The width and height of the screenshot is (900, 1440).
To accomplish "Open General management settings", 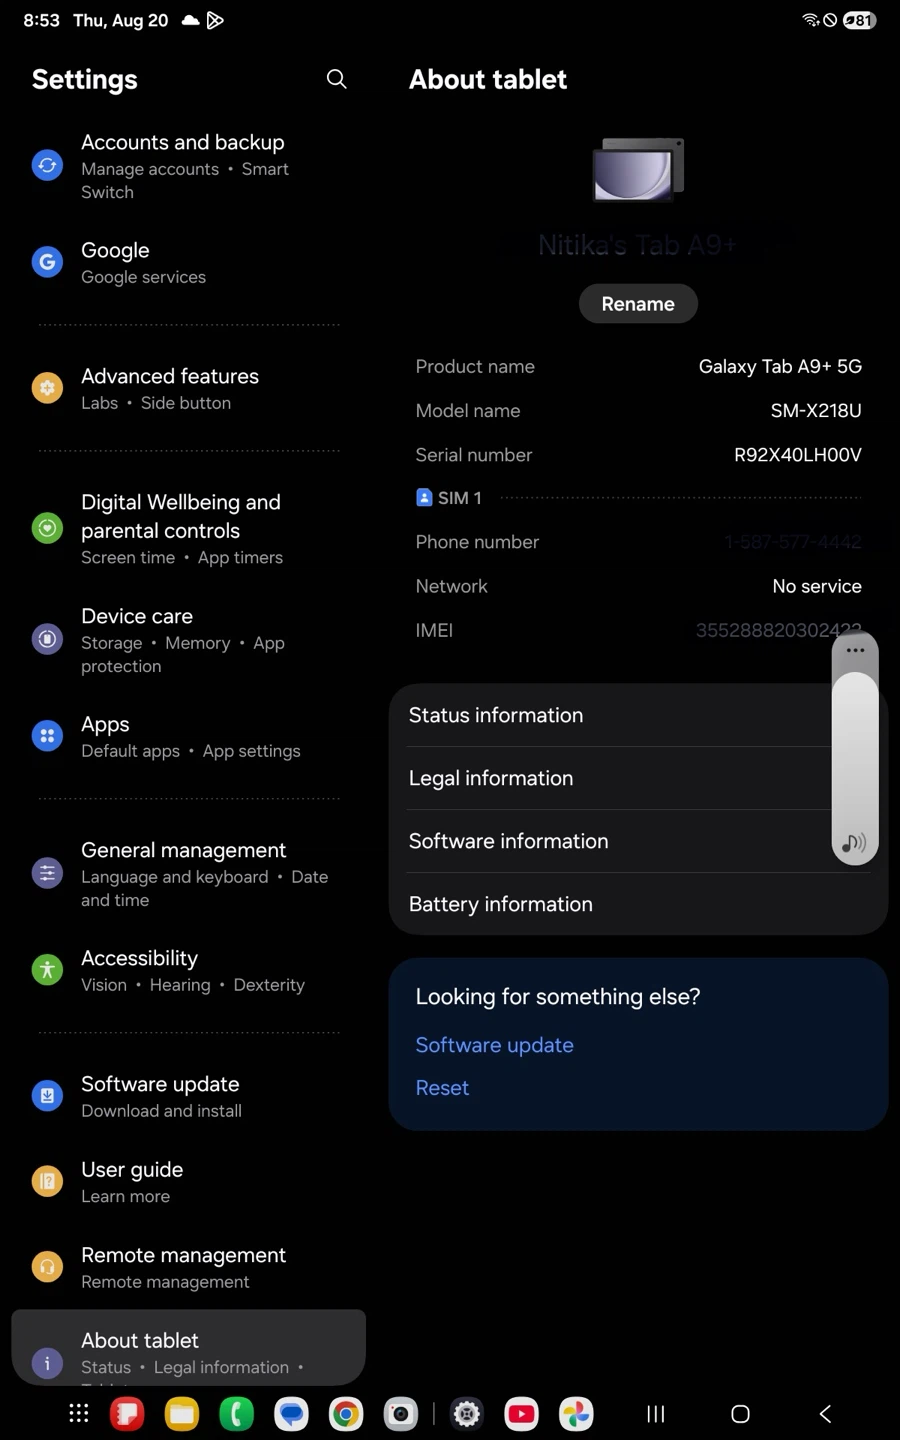I will coord(188,874).
